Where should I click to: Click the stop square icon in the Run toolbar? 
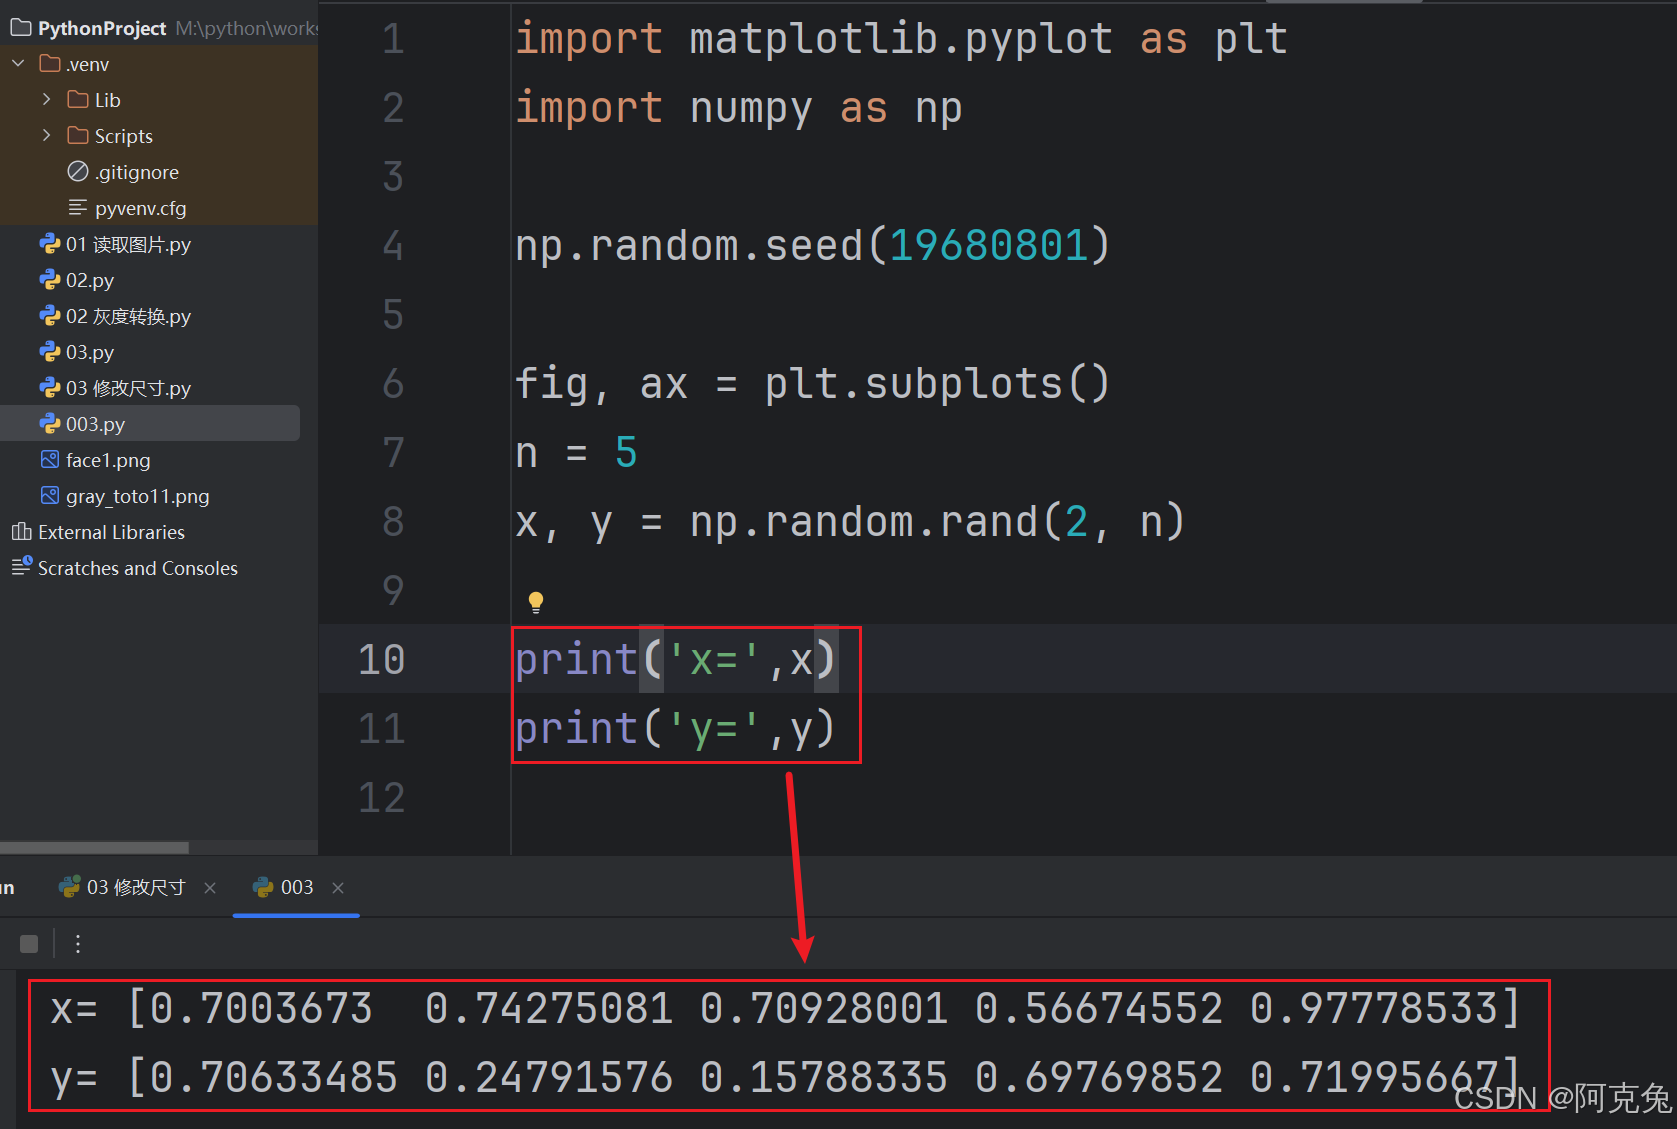coord(28,943)
